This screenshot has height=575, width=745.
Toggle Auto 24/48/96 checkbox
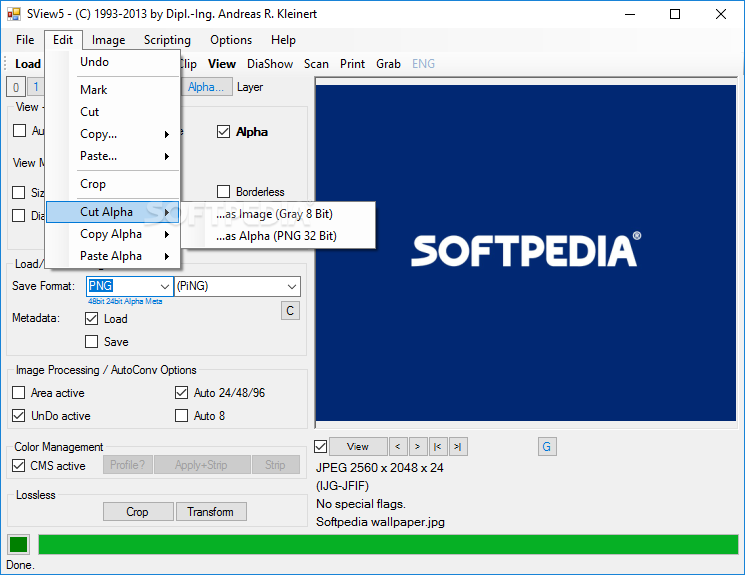point(181,393)
